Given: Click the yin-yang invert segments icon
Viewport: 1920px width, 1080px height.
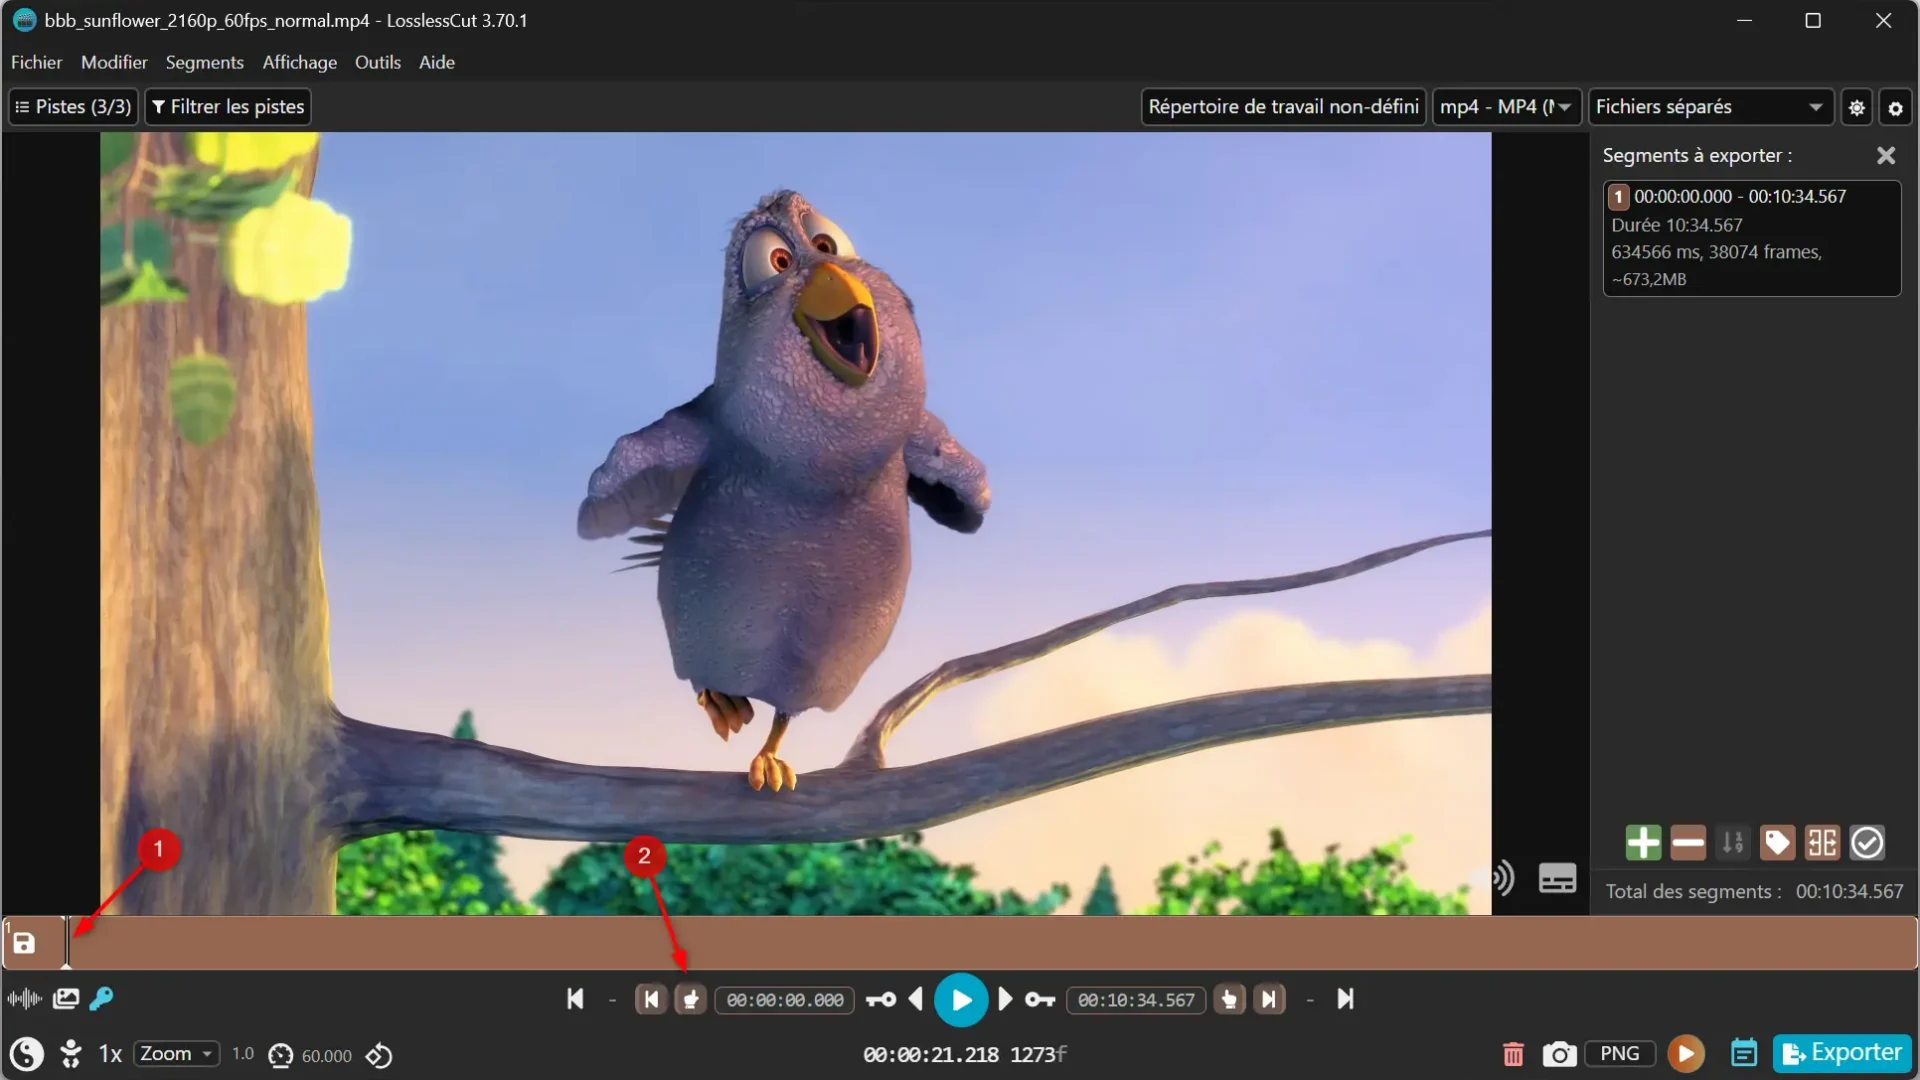Looking at the screenshot, I should (27, 1054).
